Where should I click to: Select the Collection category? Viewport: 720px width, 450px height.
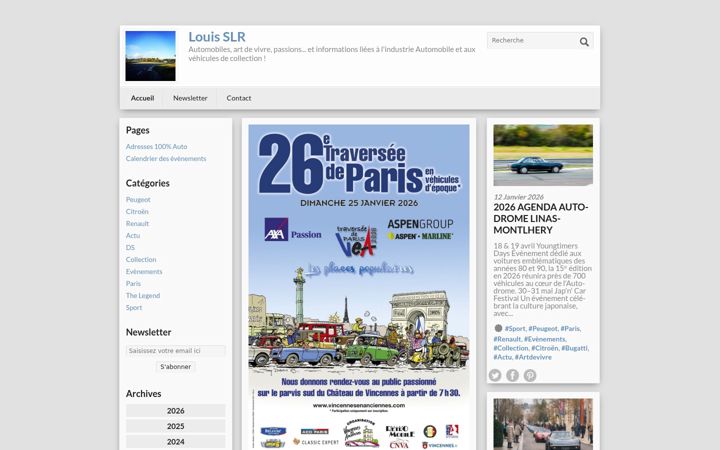click(141, 259)
